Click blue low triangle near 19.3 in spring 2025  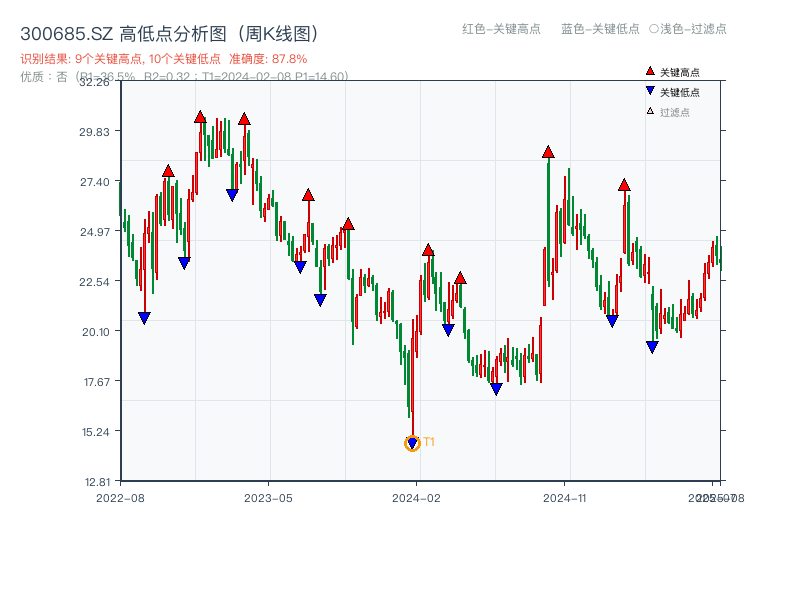[x=652, y=347]
